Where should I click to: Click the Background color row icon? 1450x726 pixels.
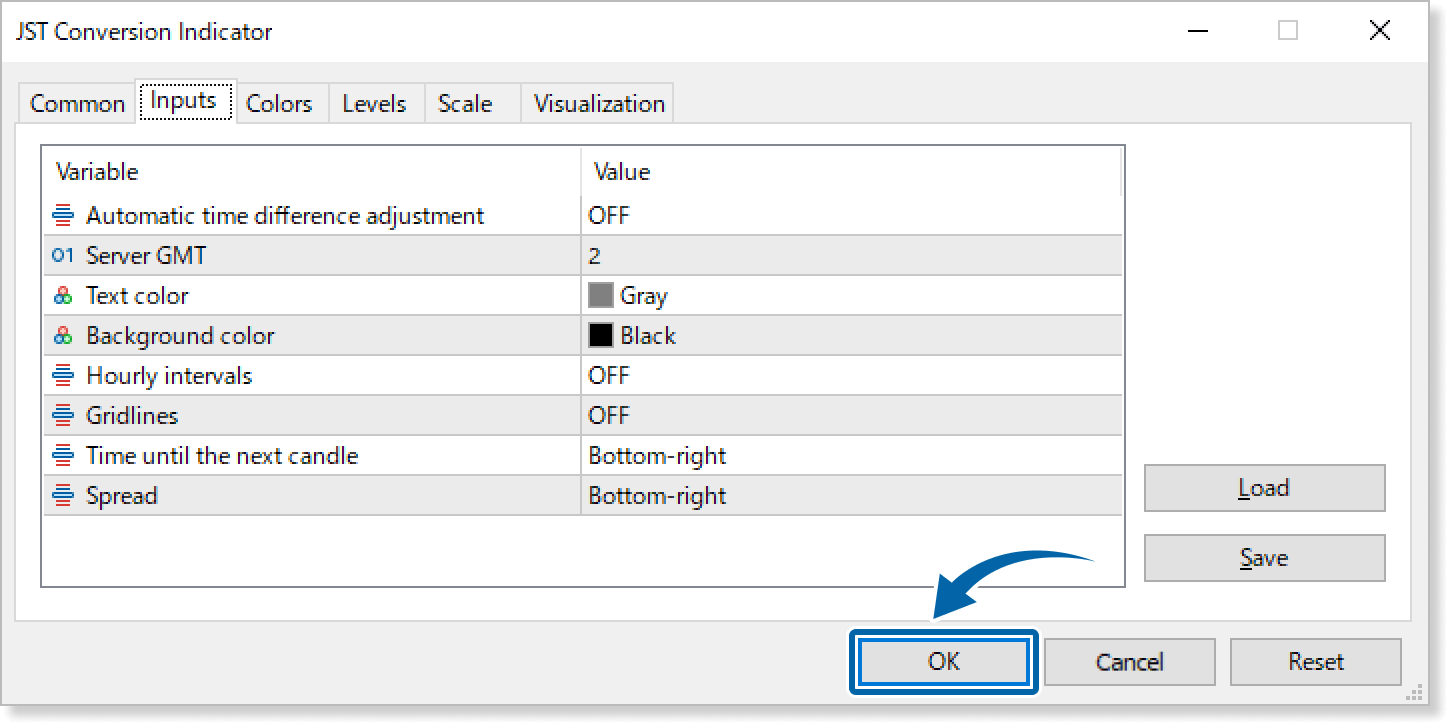click(63, 336)
